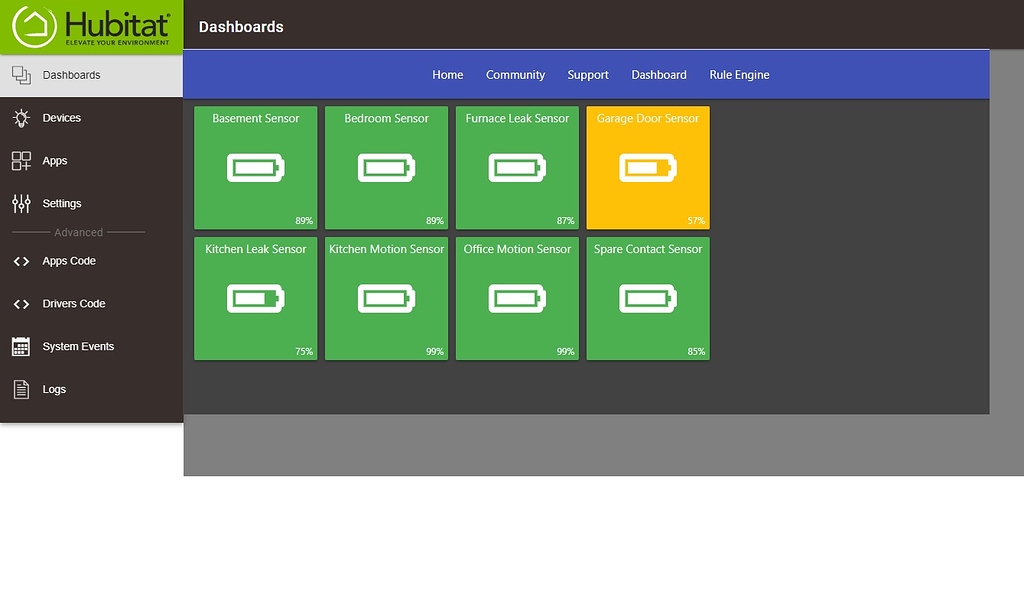Navigate to Community
The height and width of the screenshot is (591, 1024).
coord(515,74)
